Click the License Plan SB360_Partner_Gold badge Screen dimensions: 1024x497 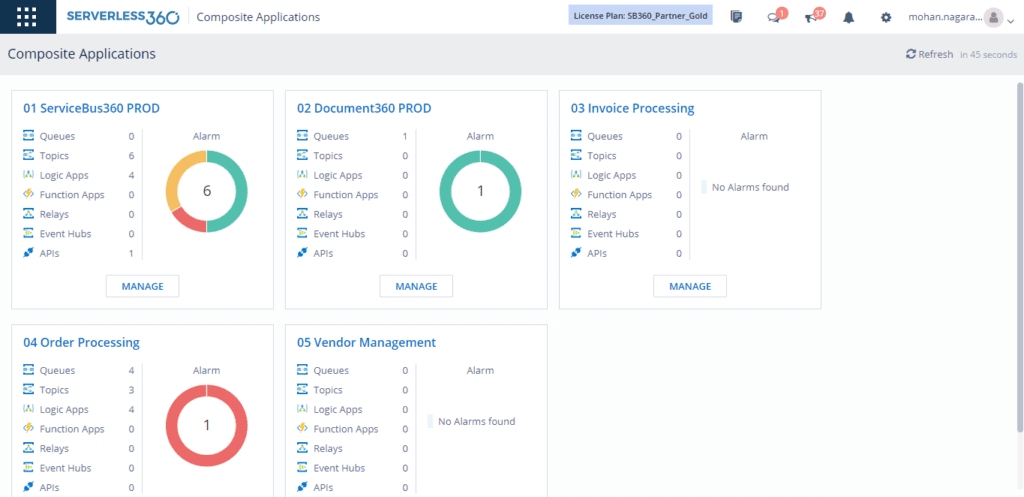tap(640, 17)
